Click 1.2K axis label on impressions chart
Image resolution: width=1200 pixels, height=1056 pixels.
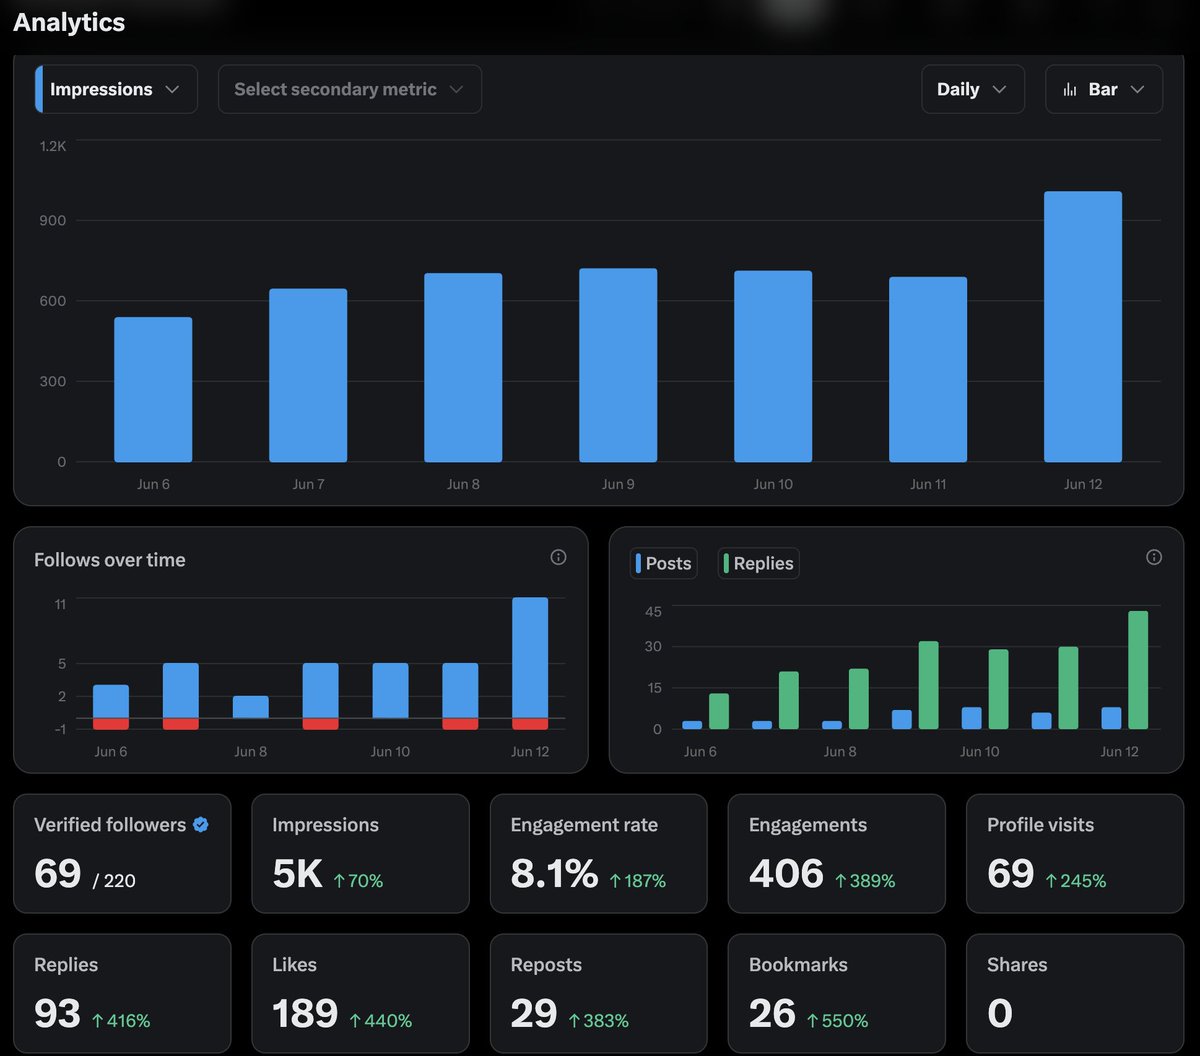53,146
